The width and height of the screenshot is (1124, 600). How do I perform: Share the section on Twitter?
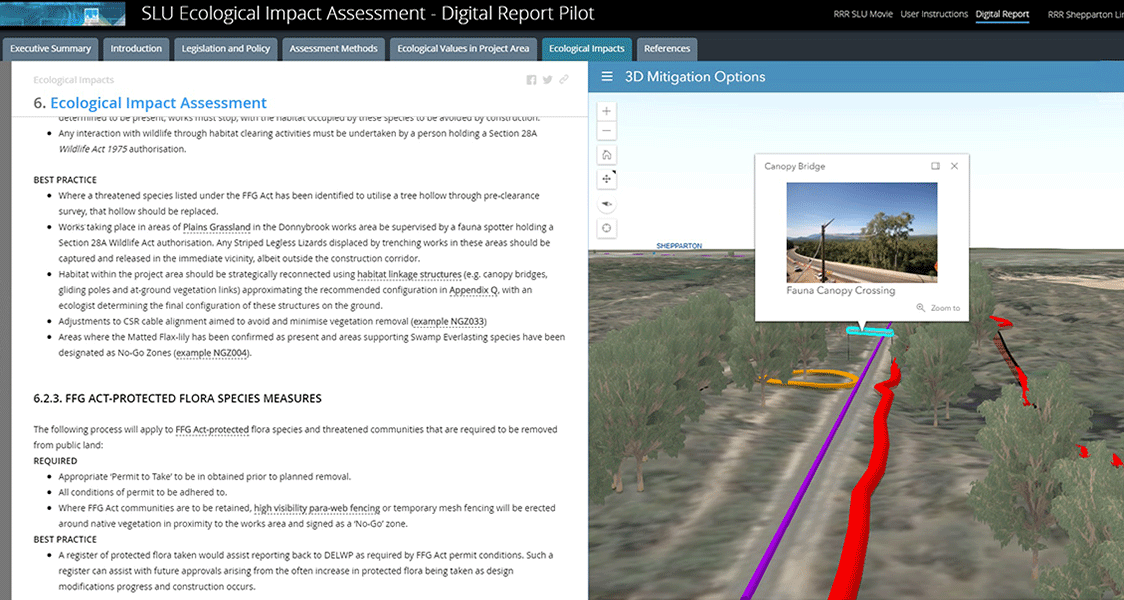(548, 80)
